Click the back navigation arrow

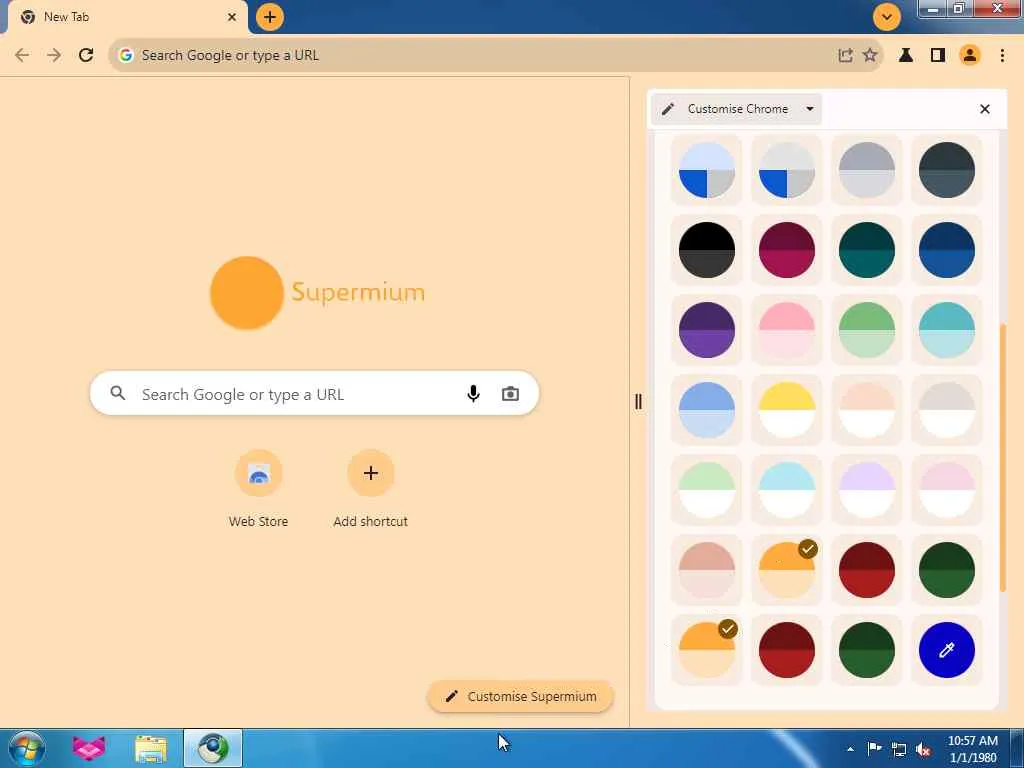22,56
